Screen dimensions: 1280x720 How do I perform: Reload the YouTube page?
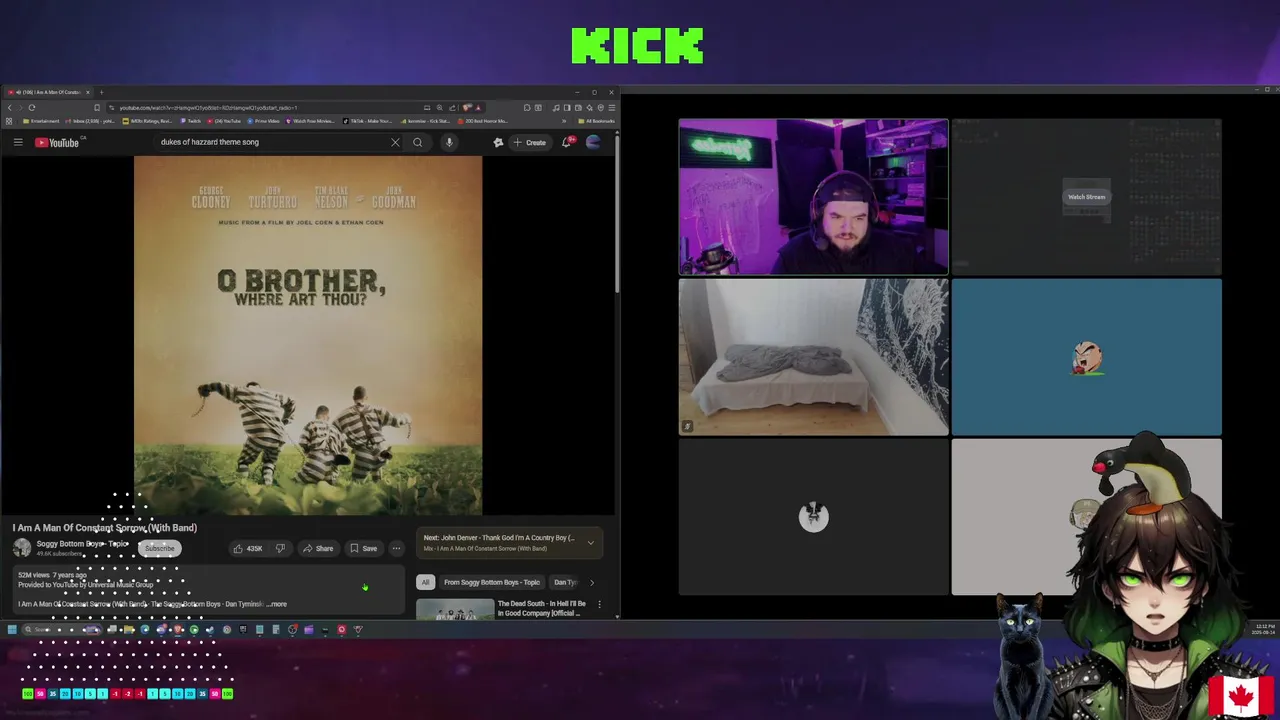32,107
